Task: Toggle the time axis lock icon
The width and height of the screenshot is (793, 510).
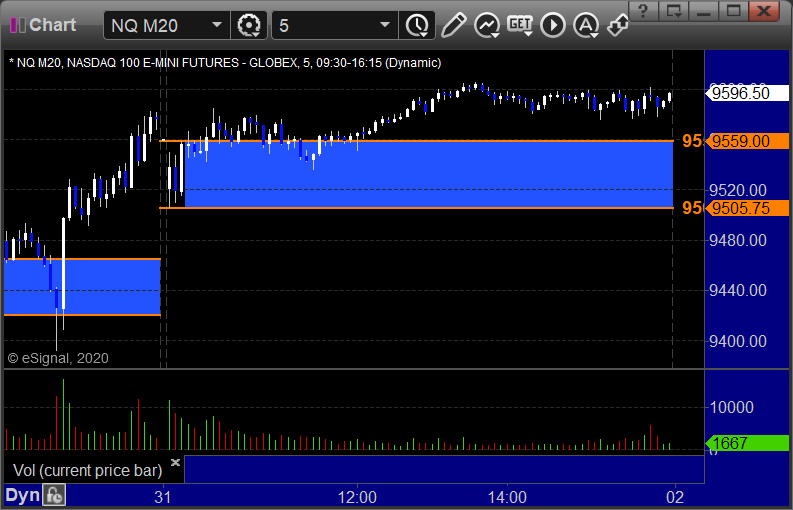Action: tap(54, 495)
